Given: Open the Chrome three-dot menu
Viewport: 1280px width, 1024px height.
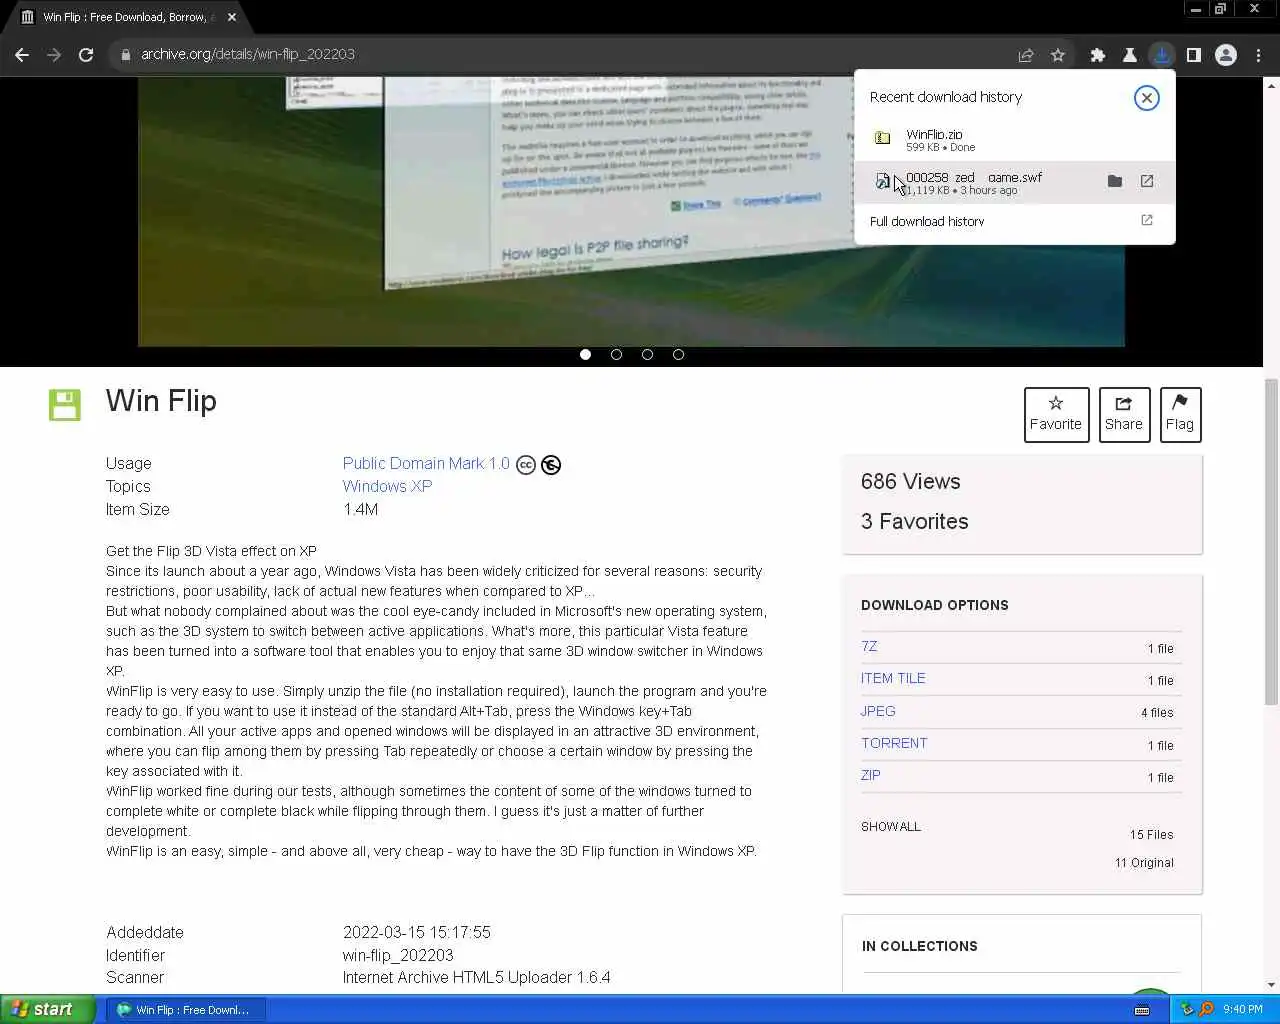Looking at the screenshot, I should [x=1259, y=55].
